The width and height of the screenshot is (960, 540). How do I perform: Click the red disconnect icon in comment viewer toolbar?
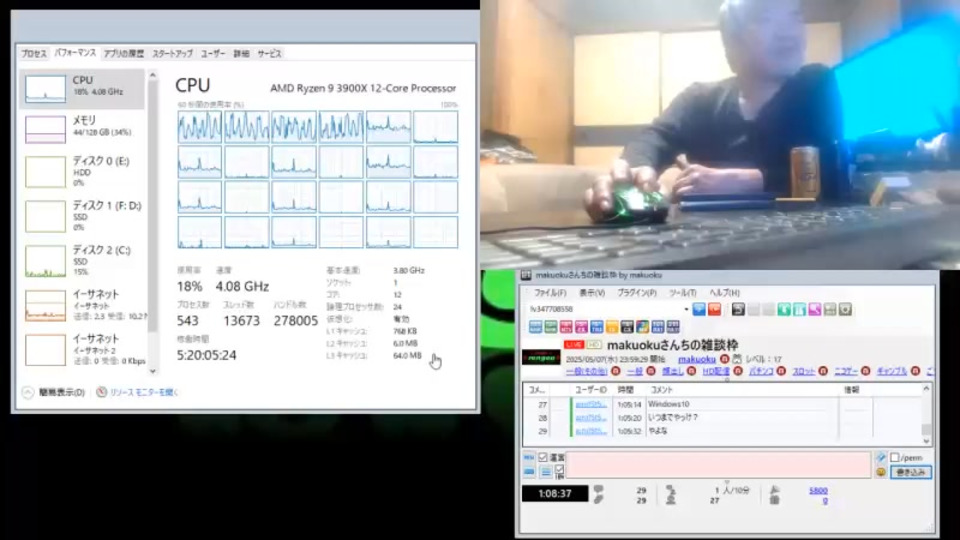(714, 309)
